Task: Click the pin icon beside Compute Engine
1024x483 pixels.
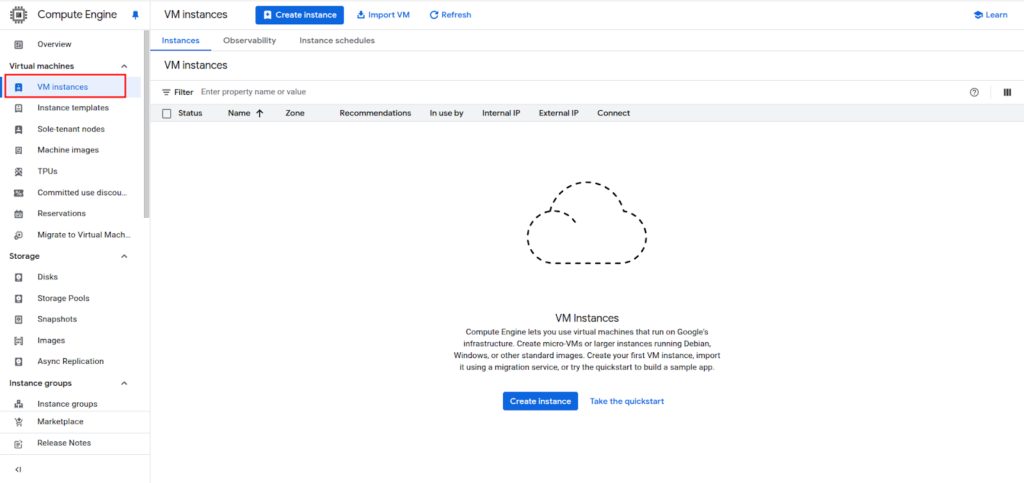Action: (135, 14)
